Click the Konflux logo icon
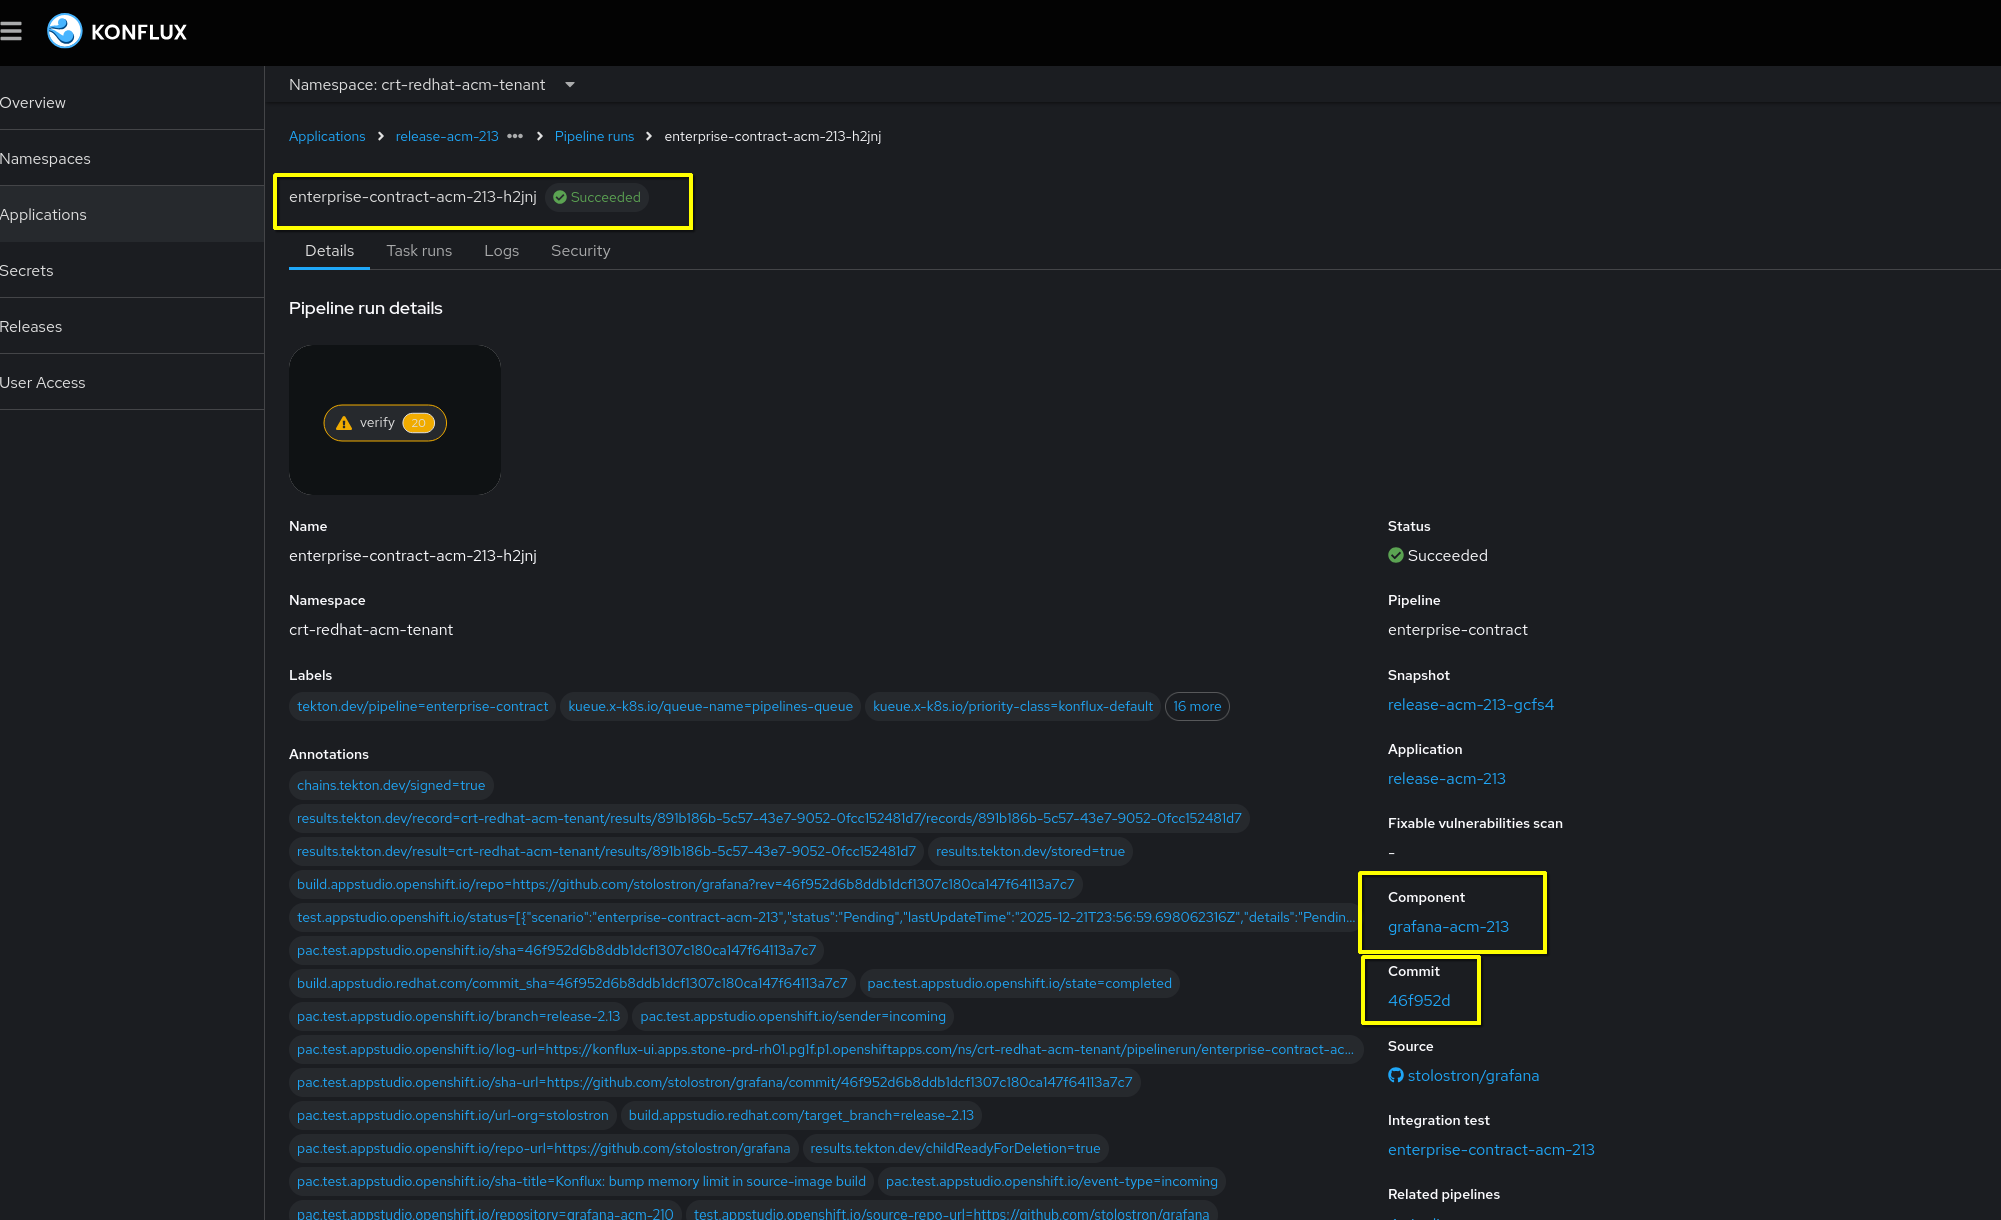Image resolution: width=2001 pixels, height=1220 pixels. [x=64, y=31]
